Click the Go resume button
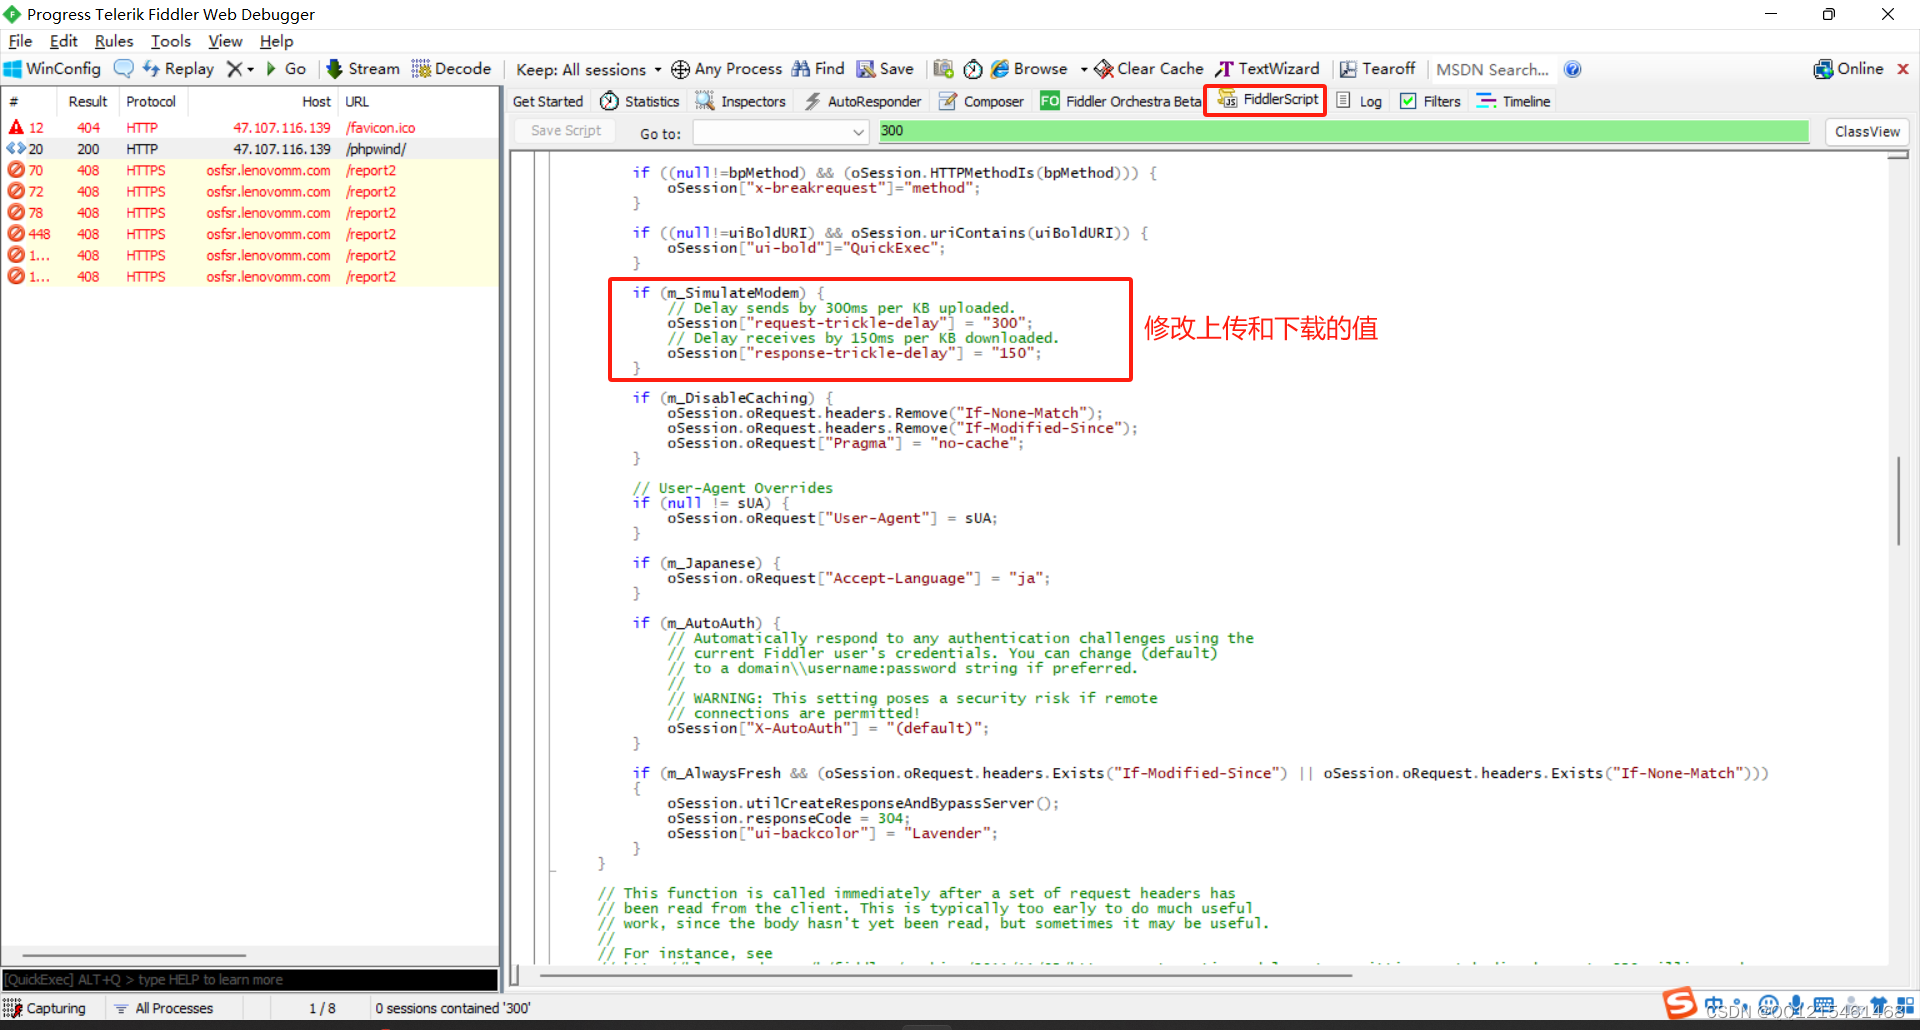1920x1030 pixels. (285, 69)
